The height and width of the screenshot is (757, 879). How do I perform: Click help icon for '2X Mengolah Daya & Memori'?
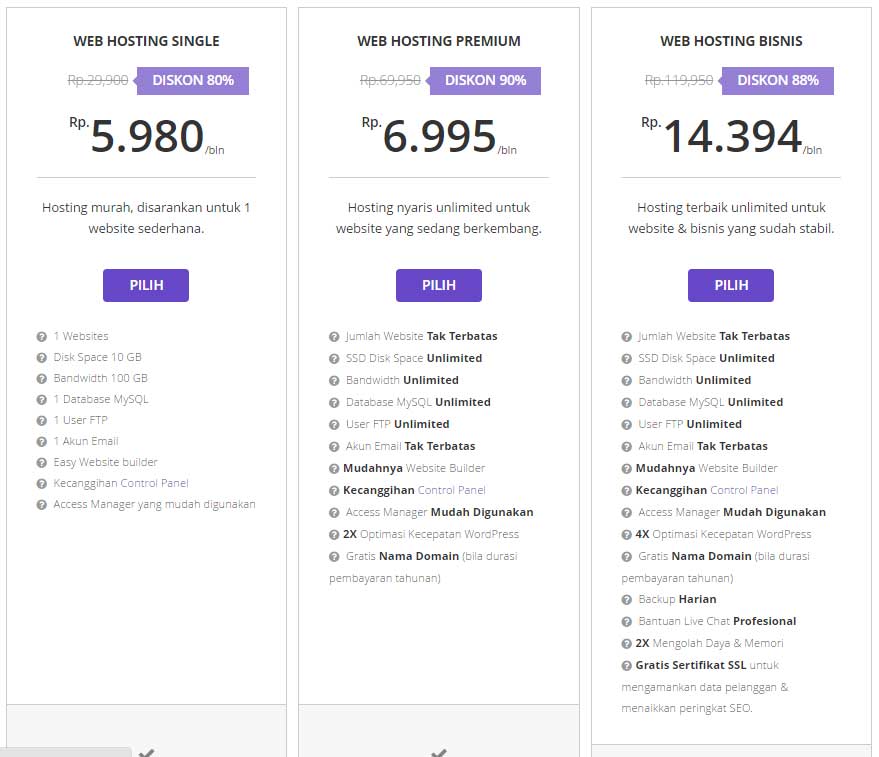(x=627, y=644)
